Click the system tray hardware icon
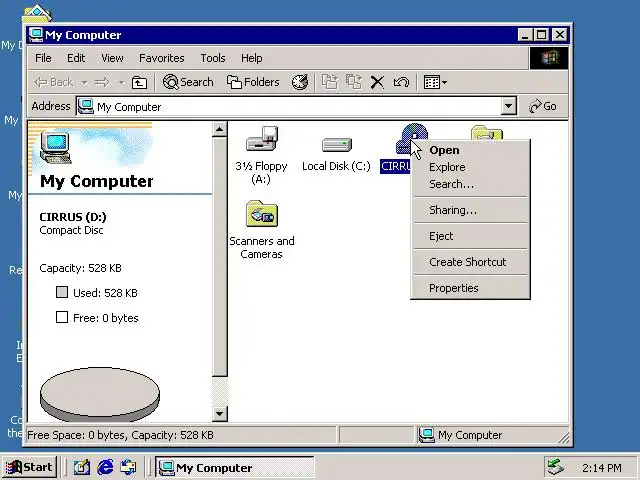This screenshot has width=640, height=480. click(555, 467)
